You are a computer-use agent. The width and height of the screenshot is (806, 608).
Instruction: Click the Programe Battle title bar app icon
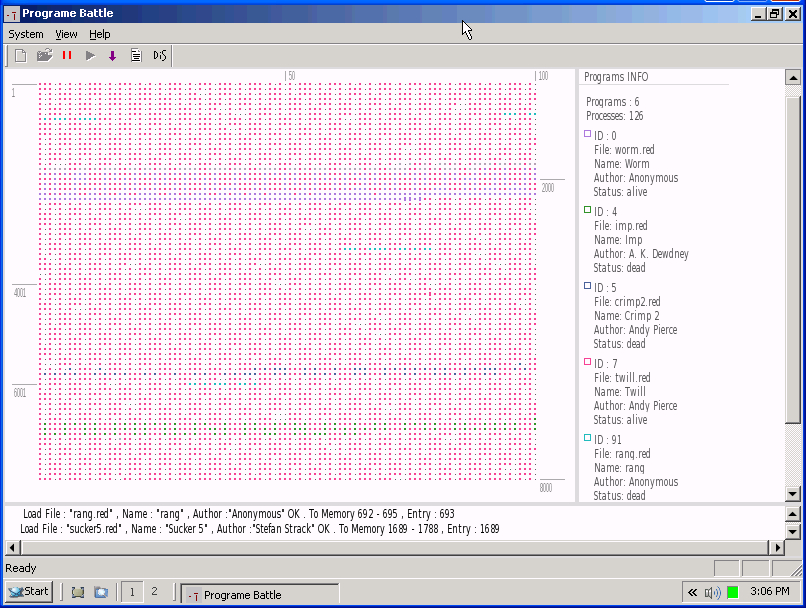pyautogui.click(x=12, y=13)
